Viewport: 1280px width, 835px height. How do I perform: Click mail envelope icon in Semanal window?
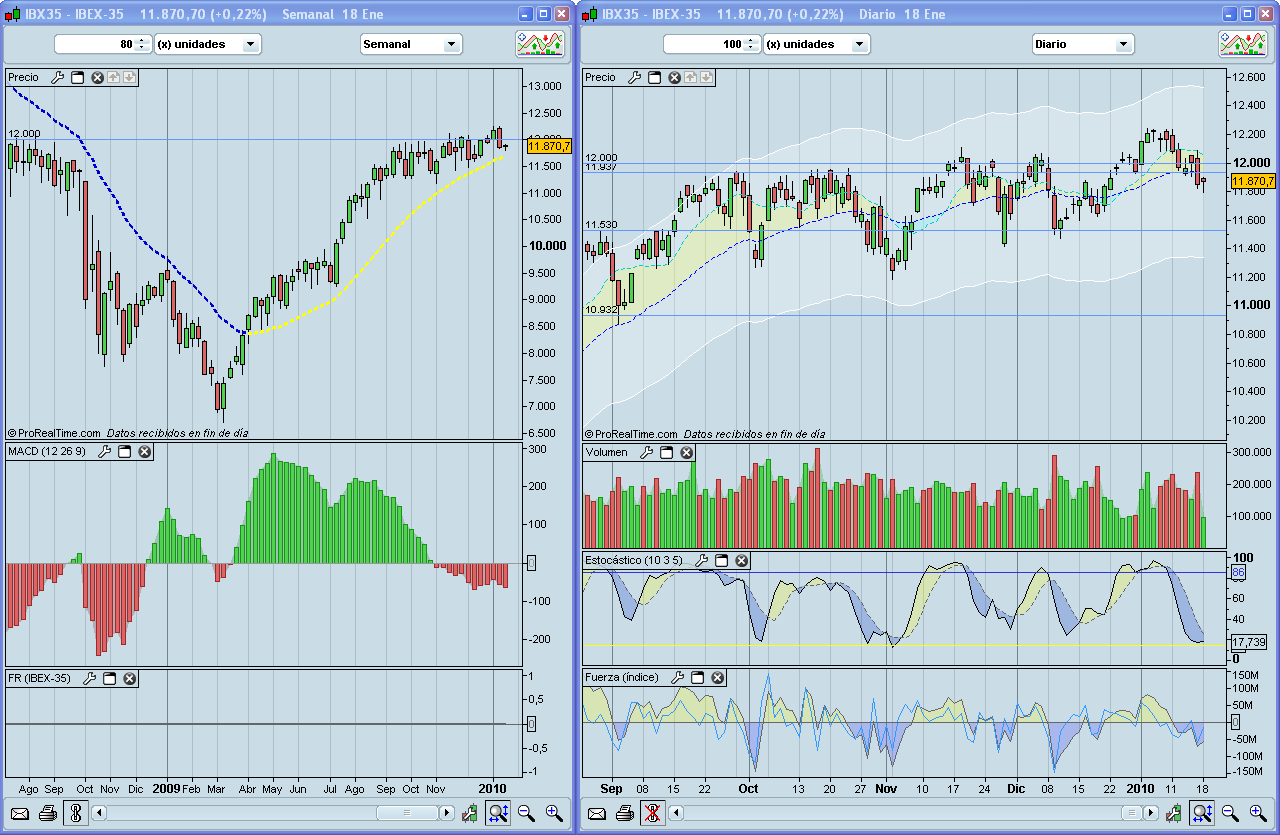click(20, 813)
